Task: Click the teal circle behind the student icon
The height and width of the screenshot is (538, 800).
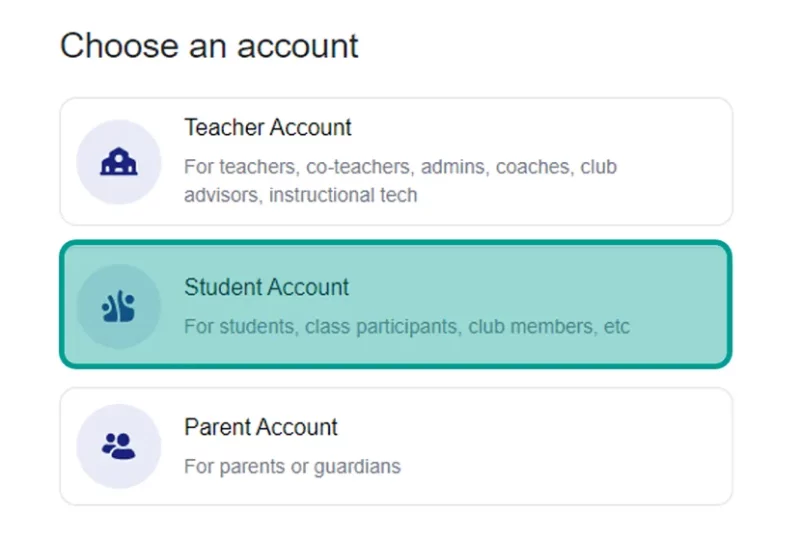Action: 118,306
